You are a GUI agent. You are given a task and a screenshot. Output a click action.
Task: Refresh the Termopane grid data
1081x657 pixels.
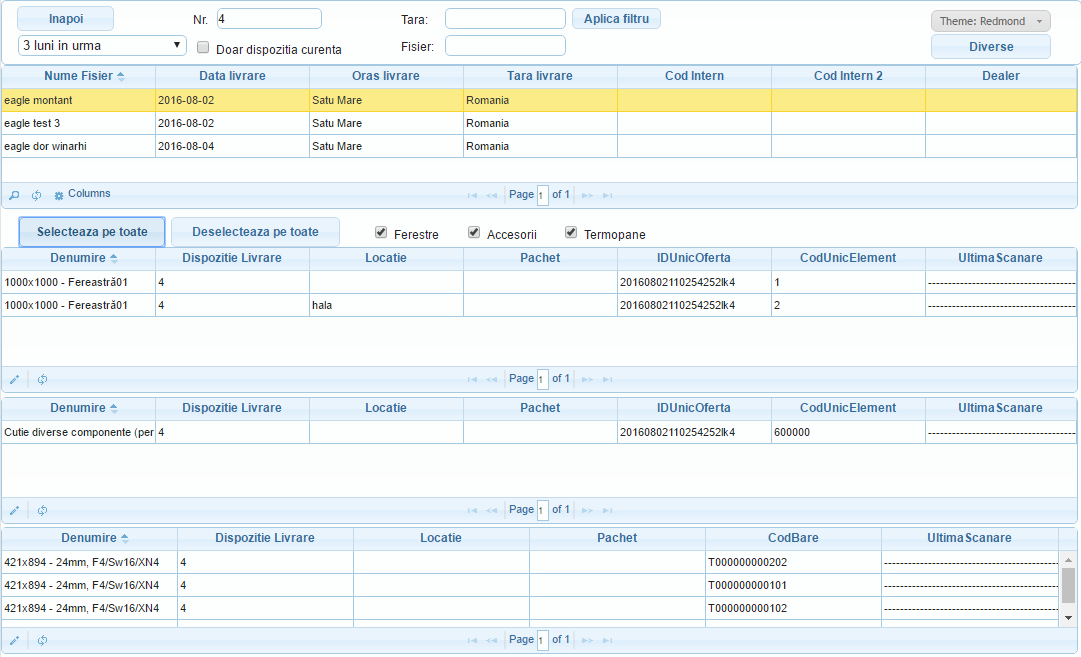(42, 639)
